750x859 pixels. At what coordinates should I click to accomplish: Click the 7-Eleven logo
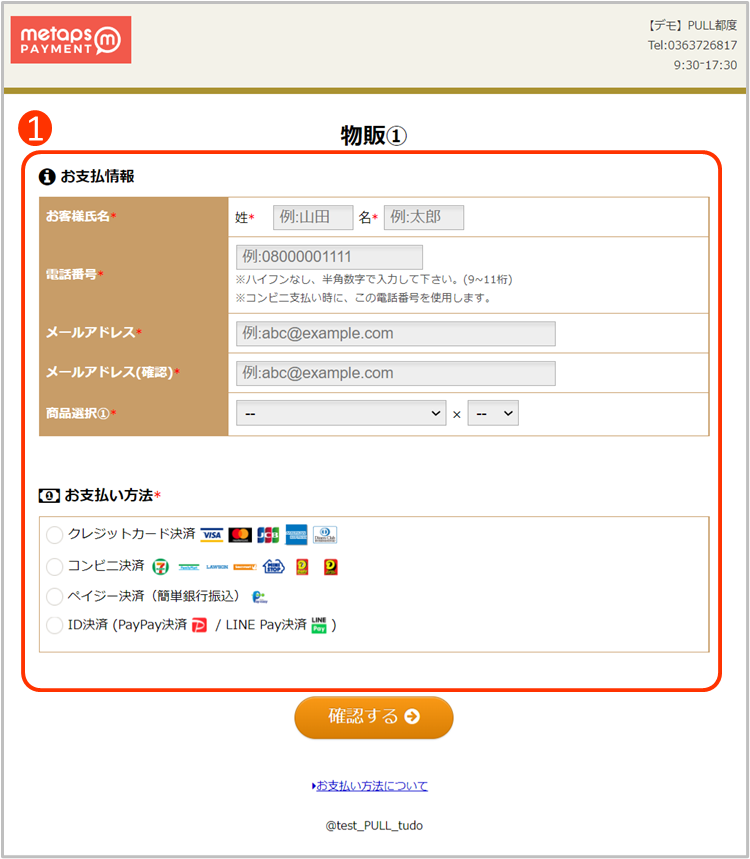161,566
